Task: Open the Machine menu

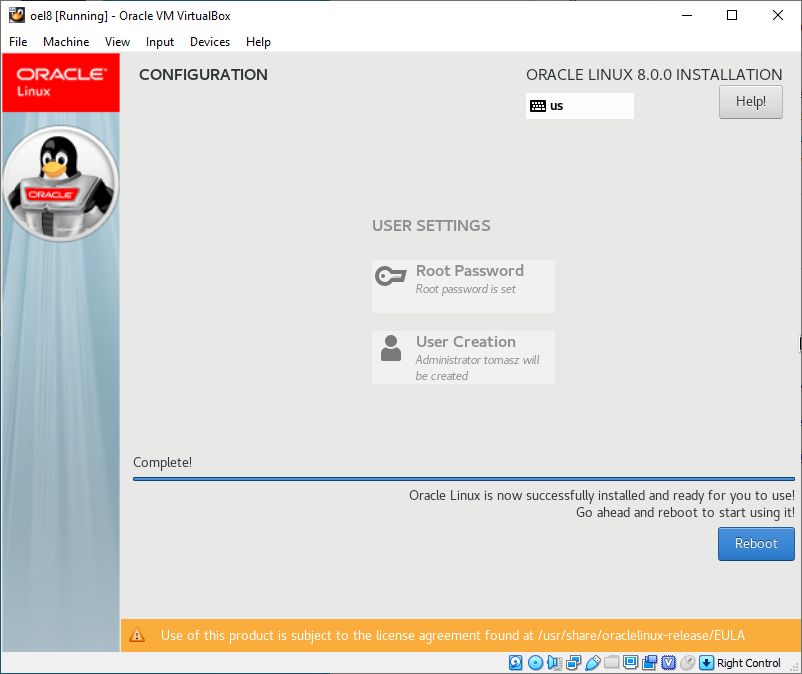Action: point(66,42)
